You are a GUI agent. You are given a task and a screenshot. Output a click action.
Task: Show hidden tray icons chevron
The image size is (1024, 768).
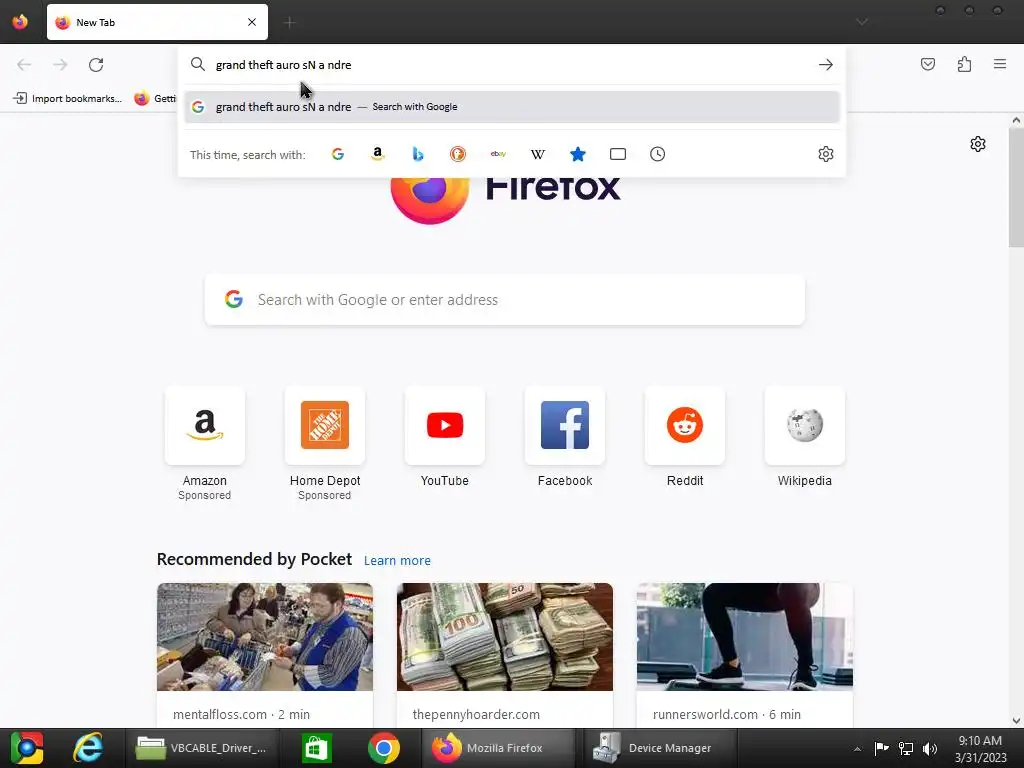[x=857, y=748]
